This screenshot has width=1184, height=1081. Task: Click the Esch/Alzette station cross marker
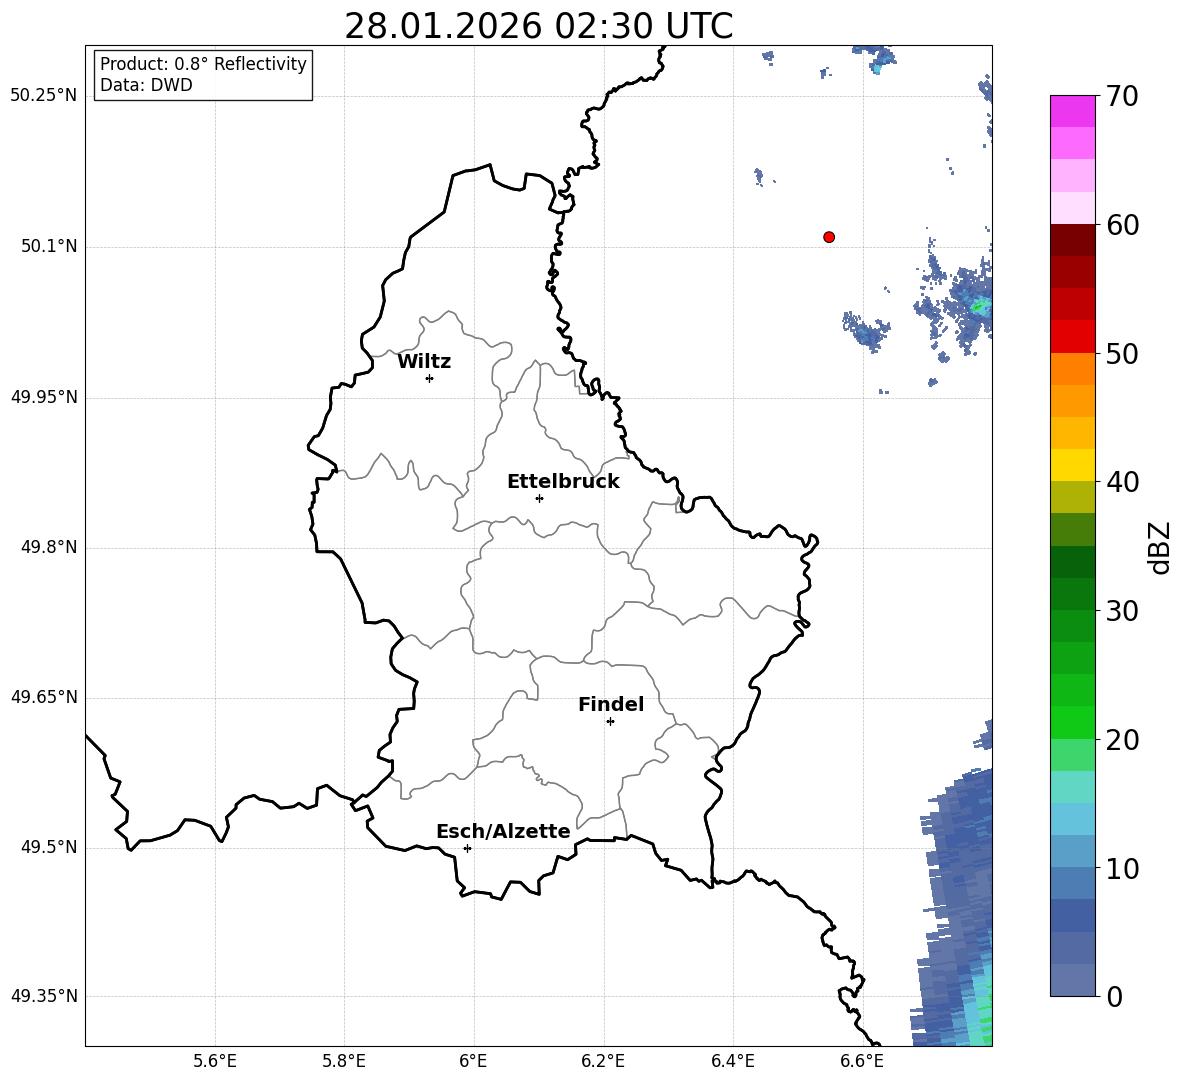[x=467, y=848]
